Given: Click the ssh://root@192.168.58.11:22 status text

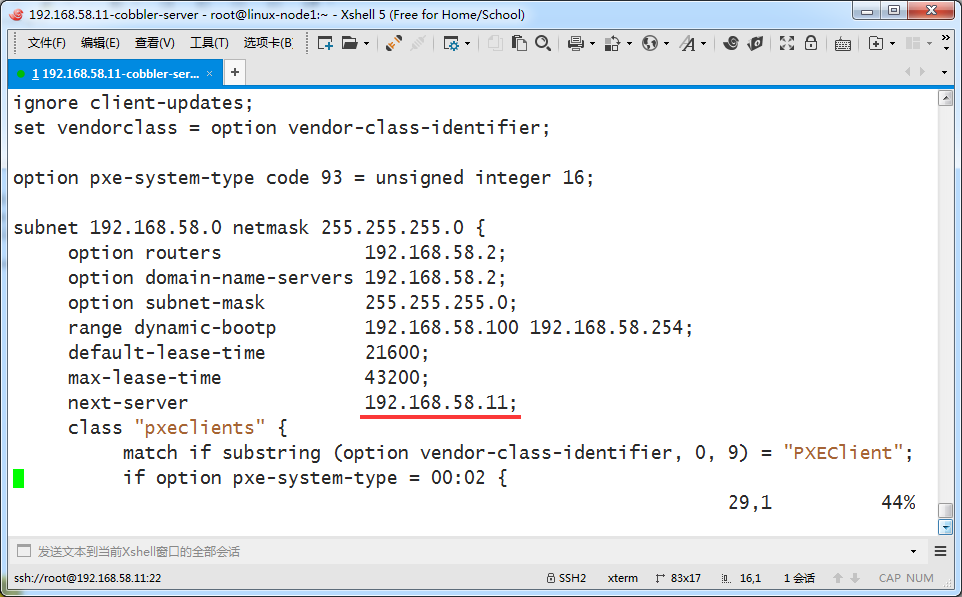Looking at the screenshot, I should pos(88,578).
